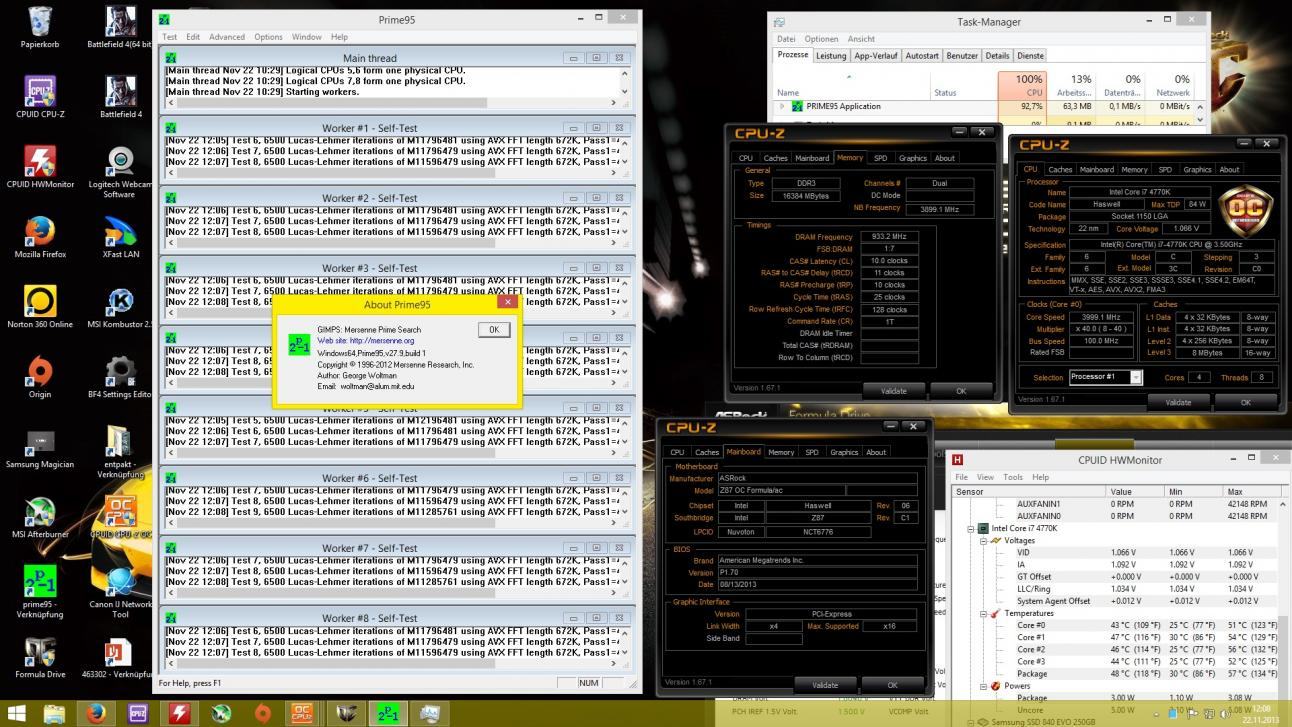Open the BF4 Settings Editor desktop icon
The width and height of the screenshot is (1292, 727).
click(x=120, y=377)
